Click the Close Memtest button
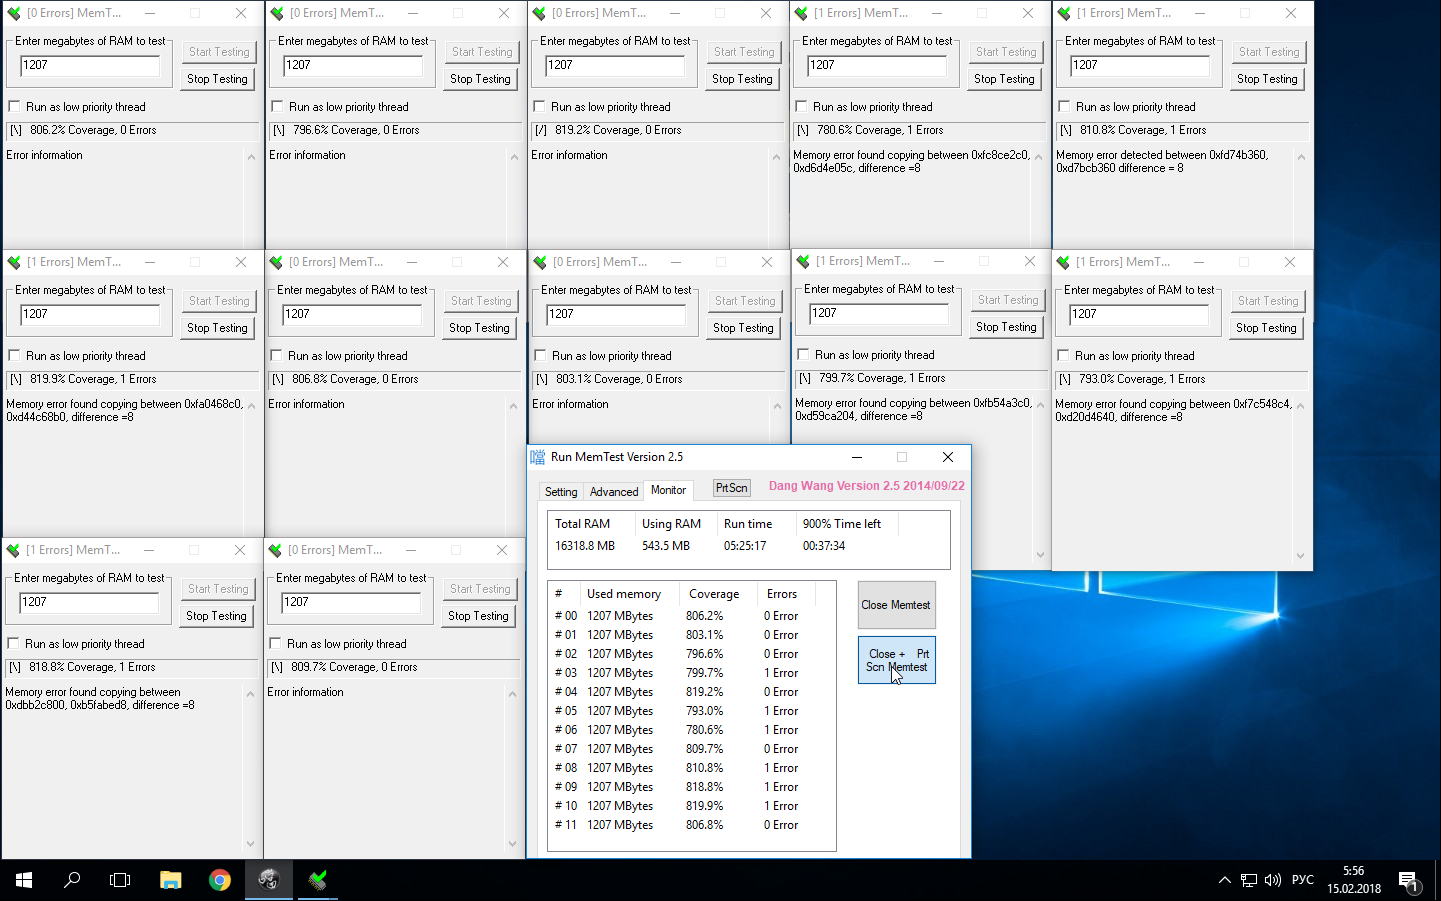Screen dimensions: 1441x901 896,605
